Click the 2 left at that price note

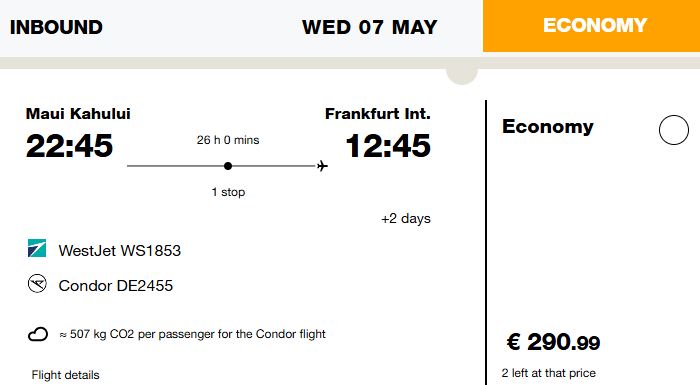(549, 373)
